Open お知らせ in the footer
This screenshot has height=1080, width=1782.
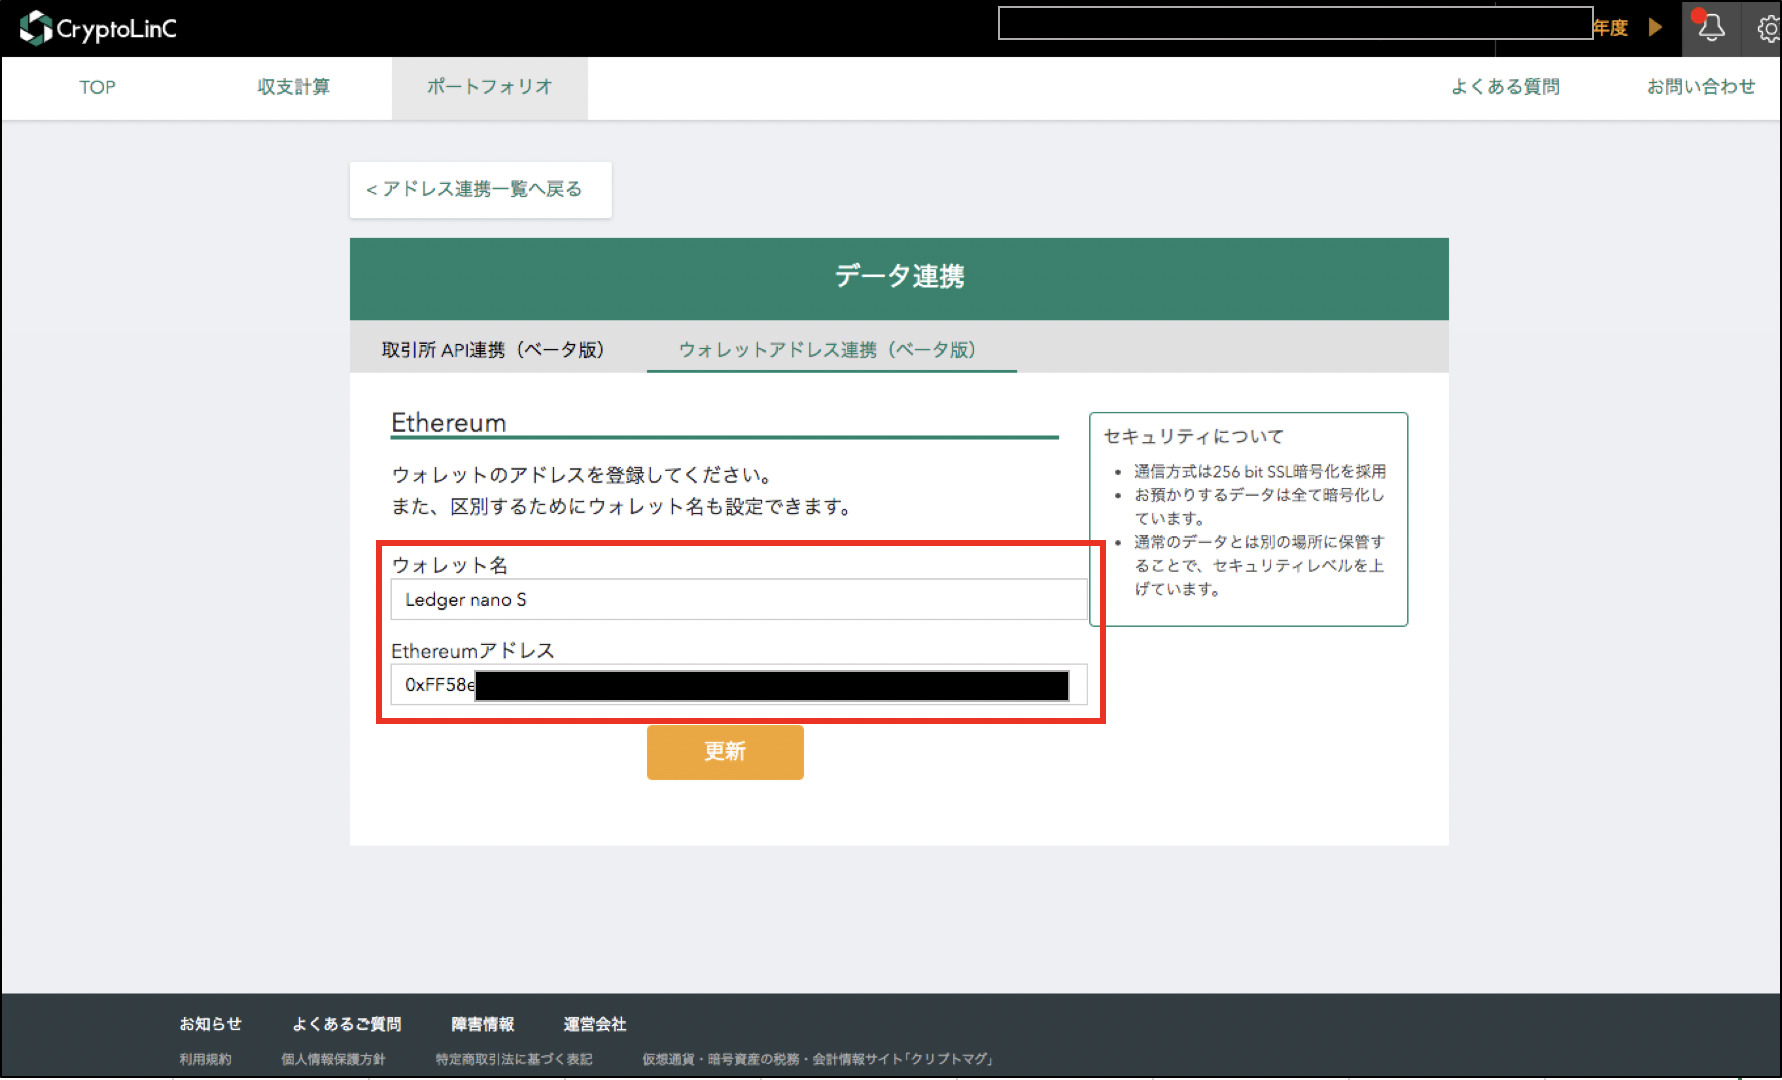tap(210, 1024)
